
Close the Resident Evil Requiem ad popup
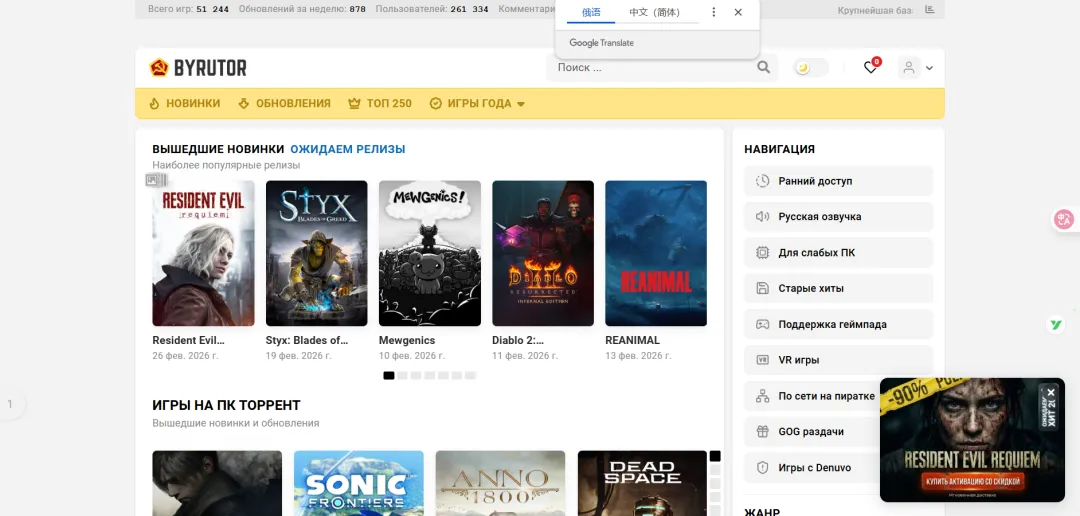1050,393
